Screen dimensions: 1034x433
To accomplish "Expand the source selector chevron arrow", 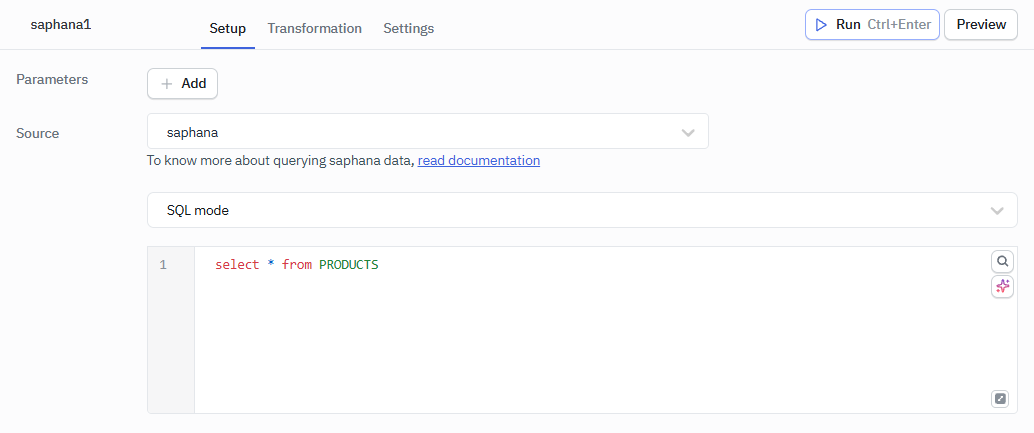I will 688,132.
